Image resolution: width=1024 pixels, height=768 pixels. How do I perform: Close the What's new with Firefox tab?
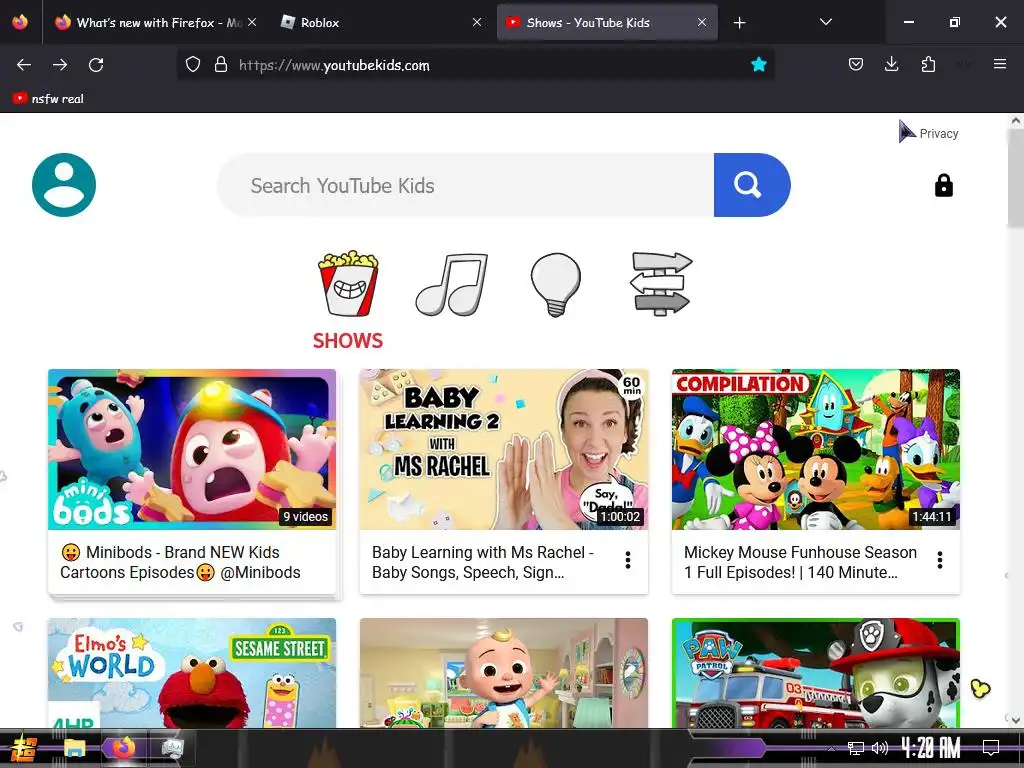252,23
